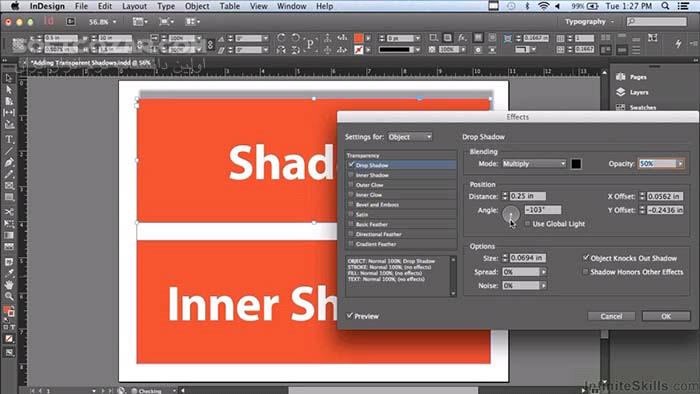The image size is (700, 394).
Task: Select the Page tool
Action: tap(8, 101)
